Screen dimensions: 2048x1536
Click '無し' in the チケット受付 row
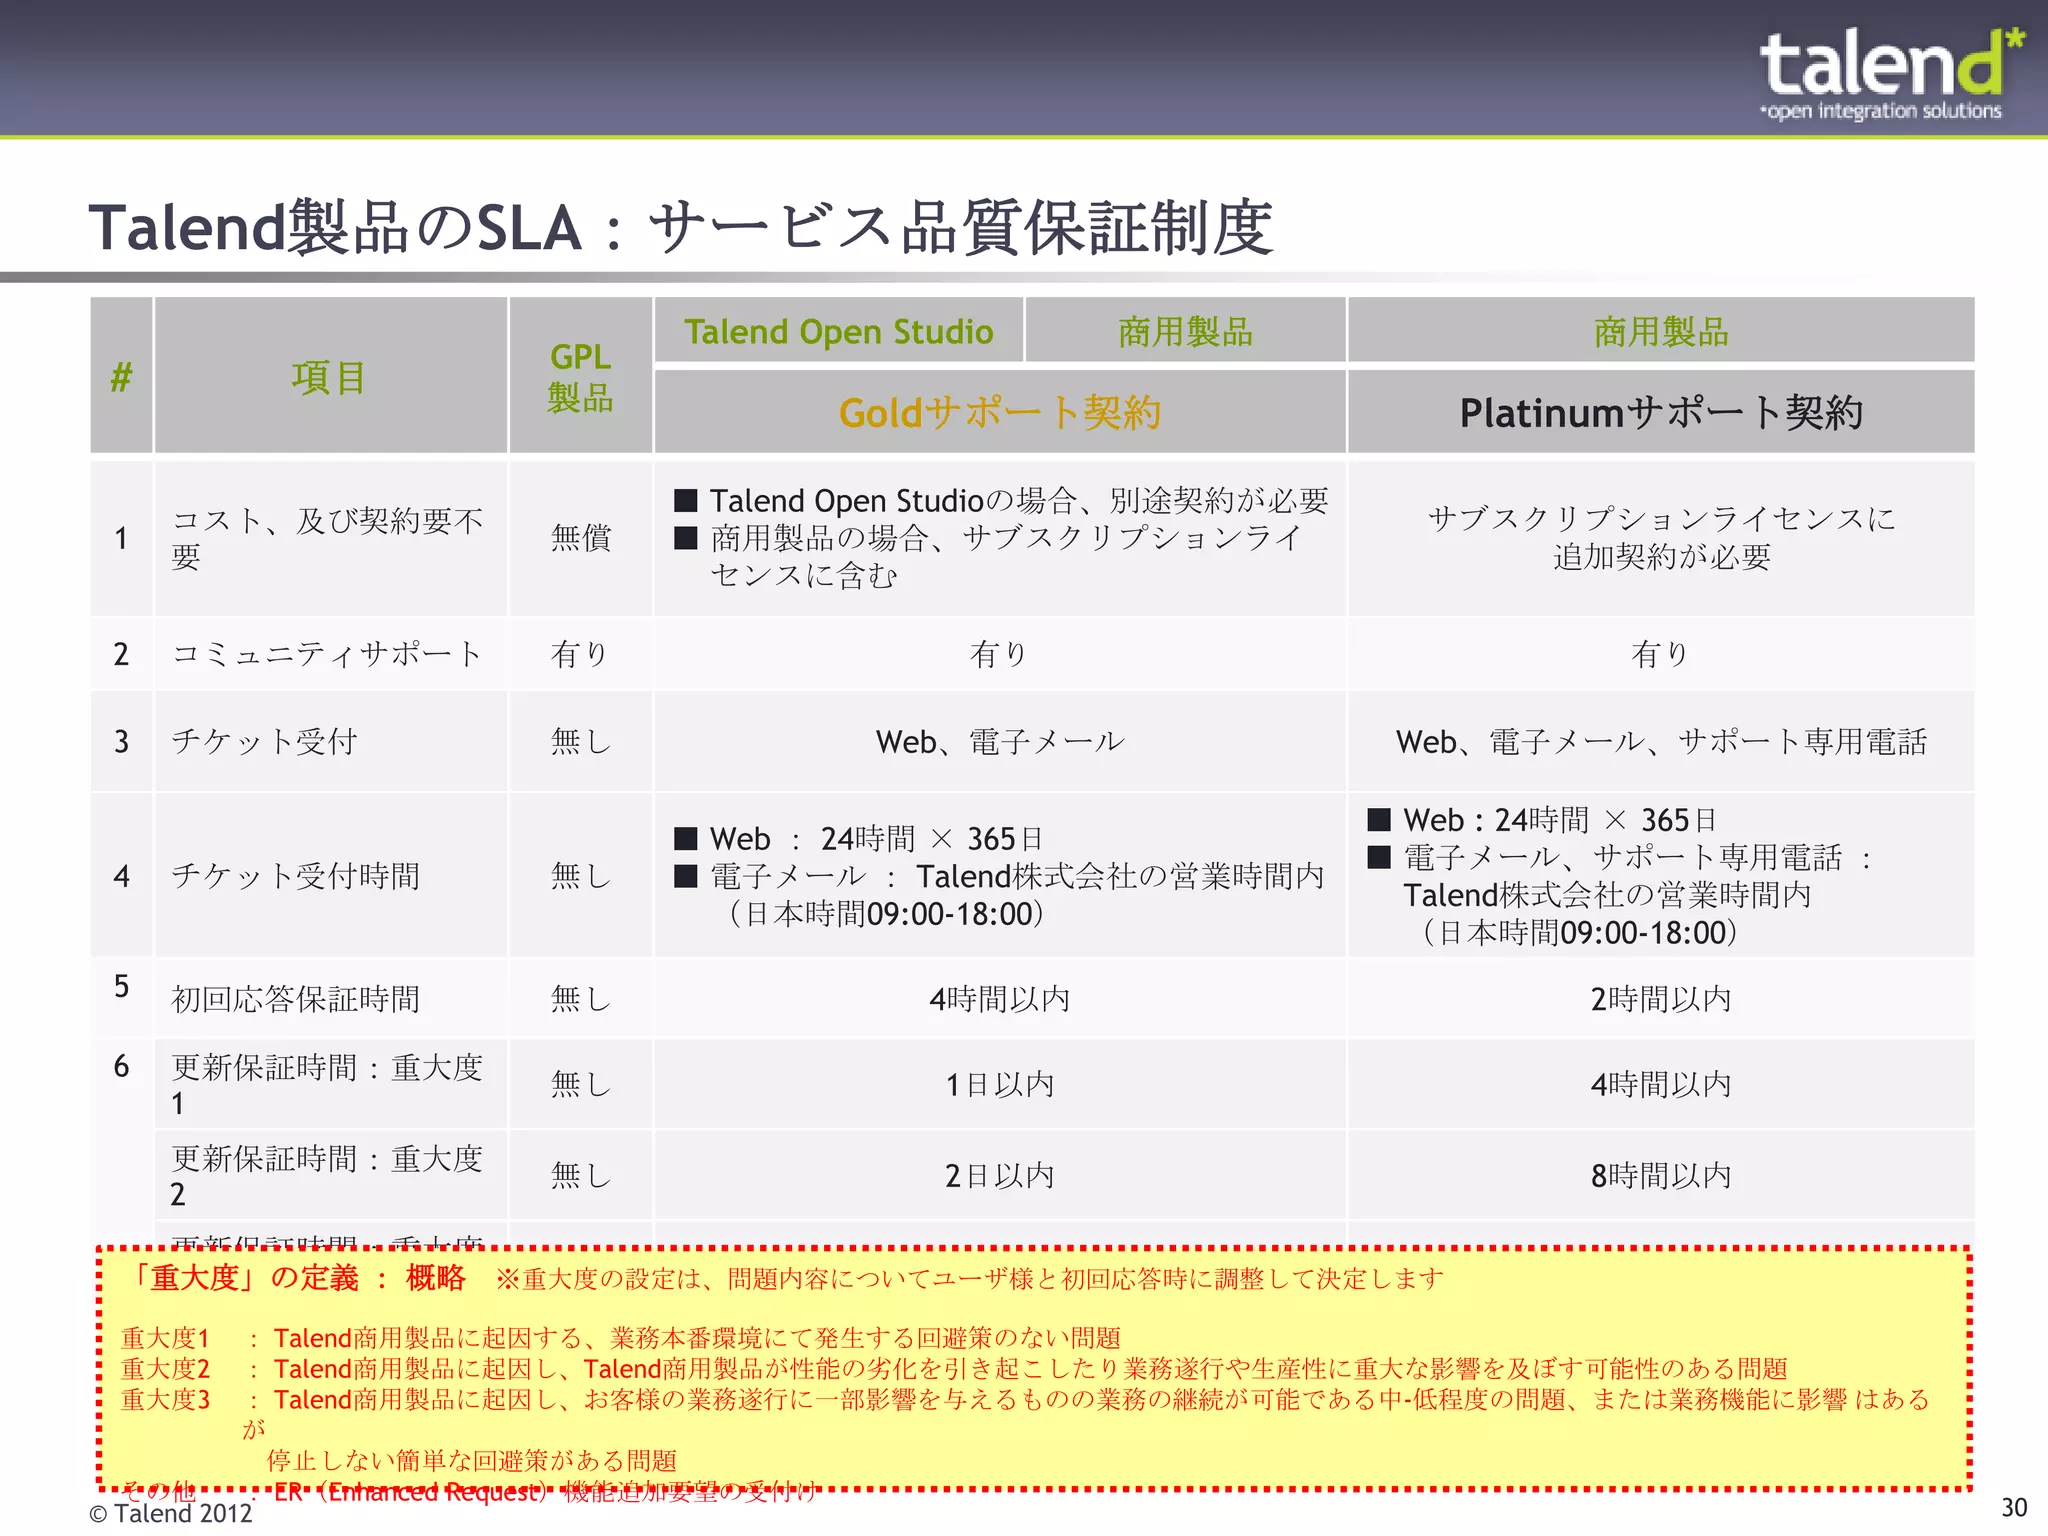pyautogui.click(x=581, y=741)
